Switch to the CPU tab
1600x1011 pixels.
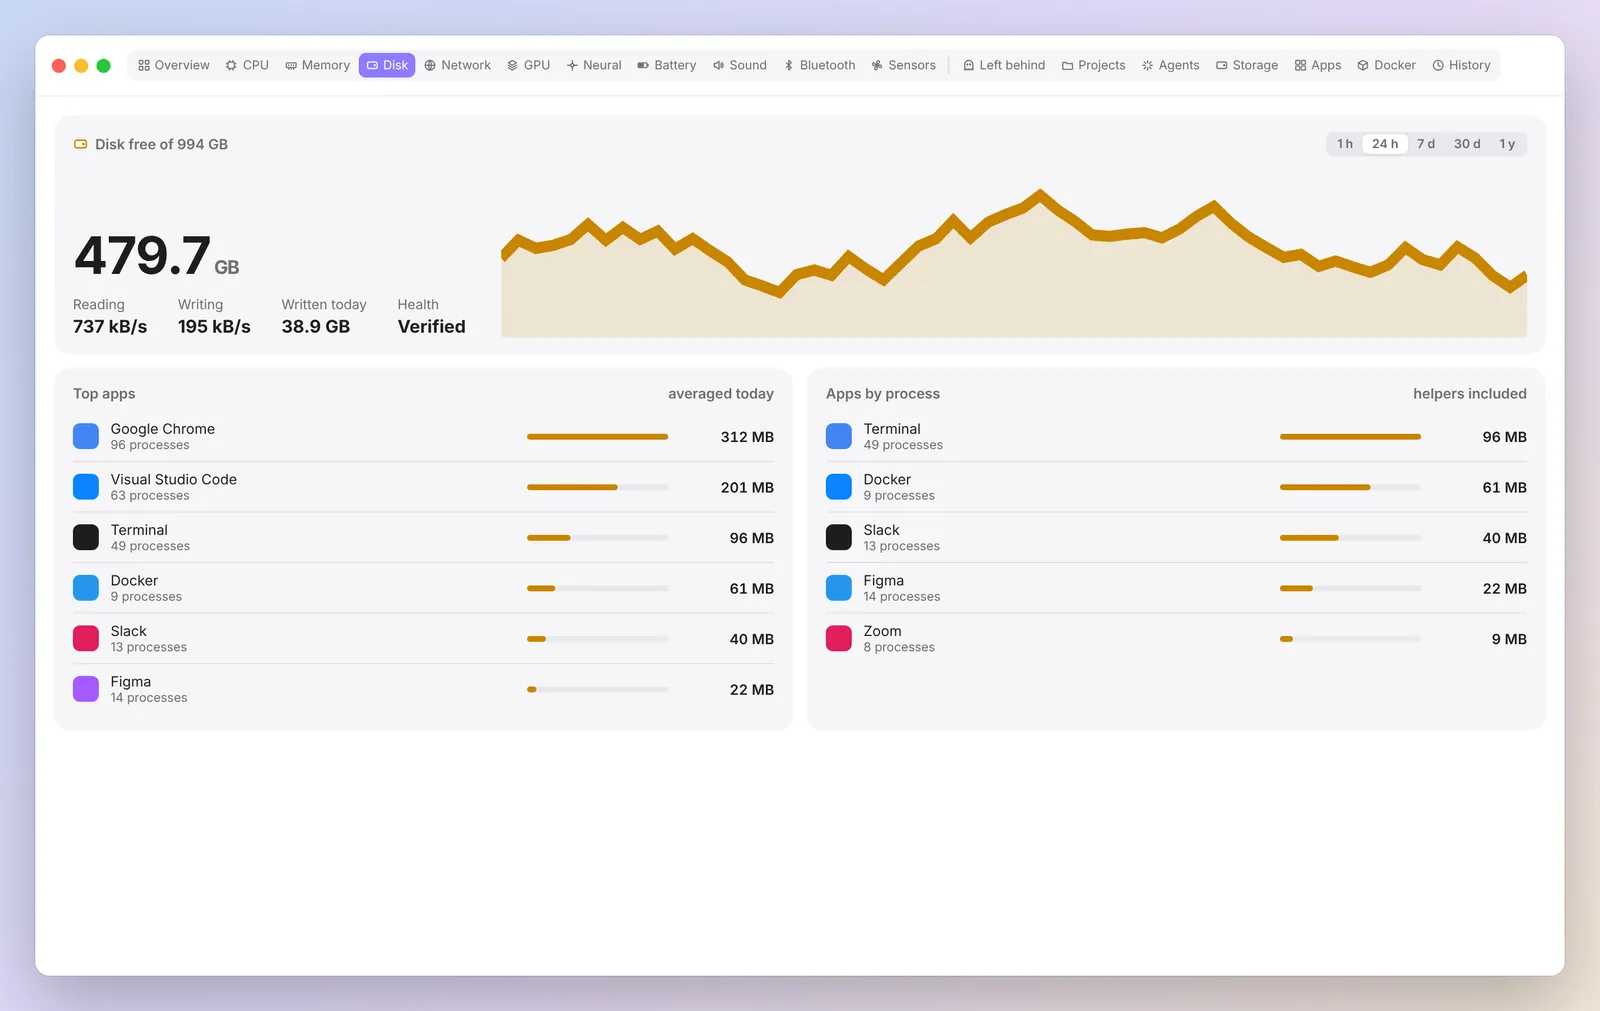pyautogui.click(x=247, y=65)
